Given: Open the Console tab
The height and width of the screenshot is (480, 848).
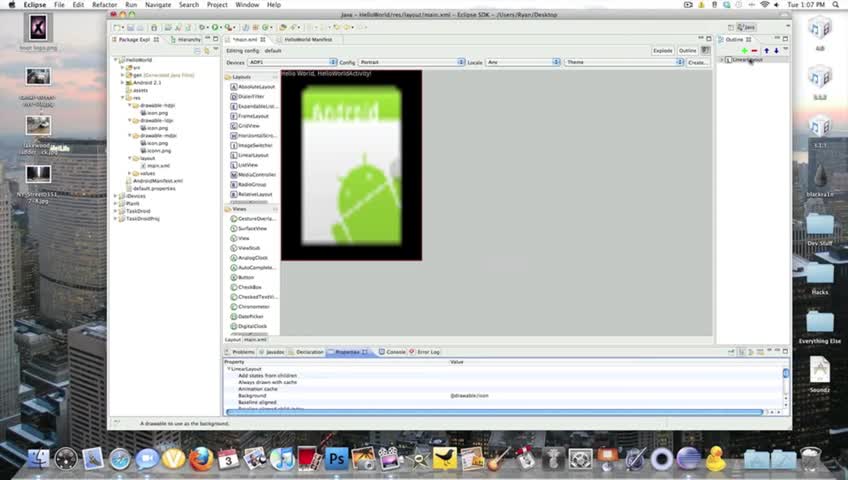Looking at the screenshot, I should point(393,352).
